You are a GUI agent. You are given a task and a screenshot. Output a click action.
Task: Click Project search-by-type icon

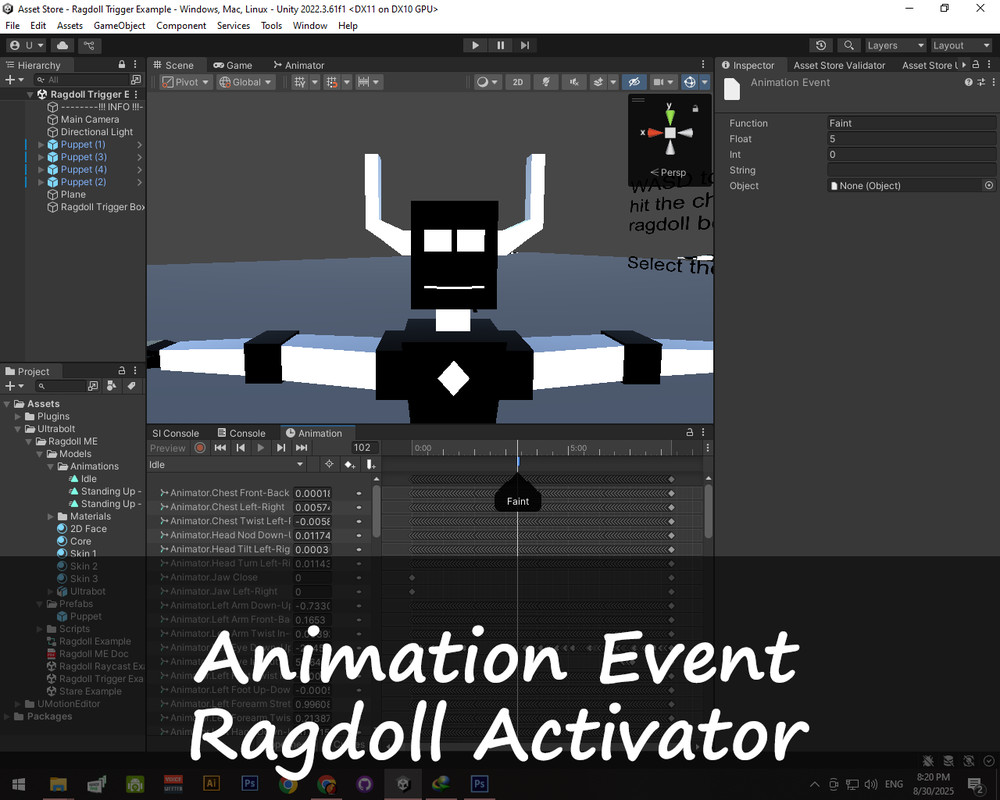click(112, 385)
